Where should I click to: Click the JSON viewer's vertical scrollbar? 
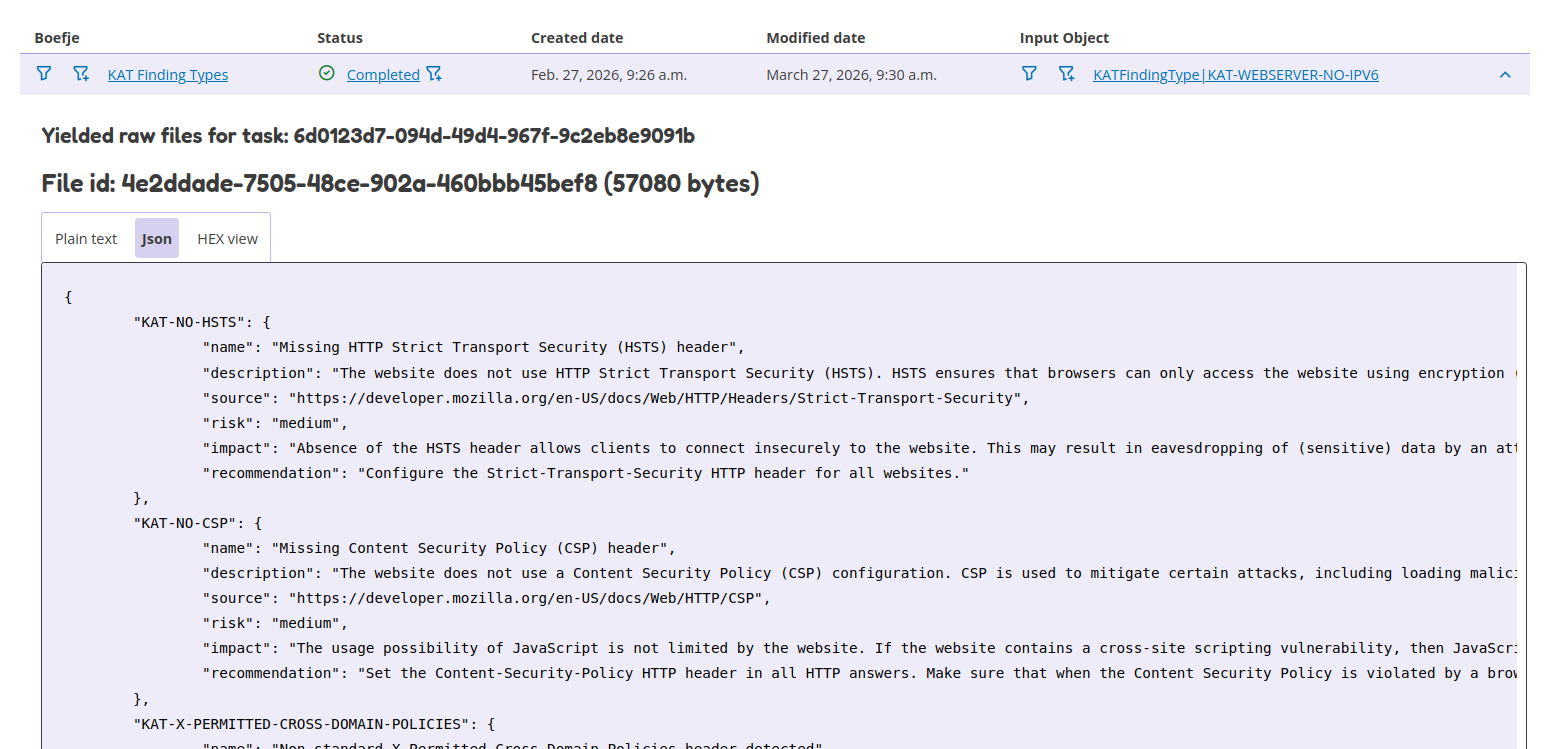coord(1521,500)
